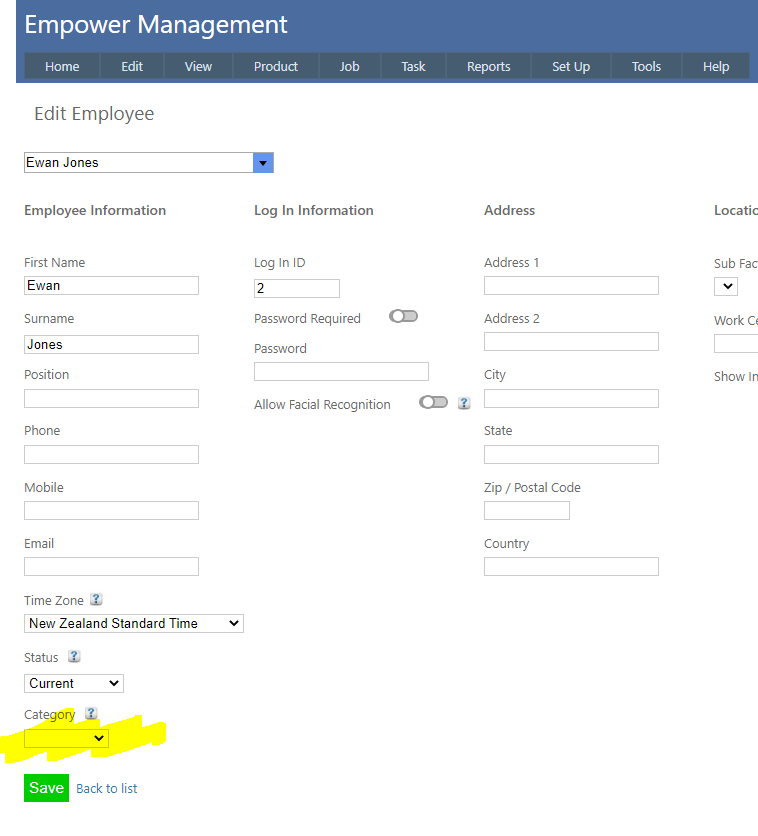The width and height of the screenshot is (758, 836).
Task: Enable Allow Facial Recognition toggle
Action: [x=433, y=403]
